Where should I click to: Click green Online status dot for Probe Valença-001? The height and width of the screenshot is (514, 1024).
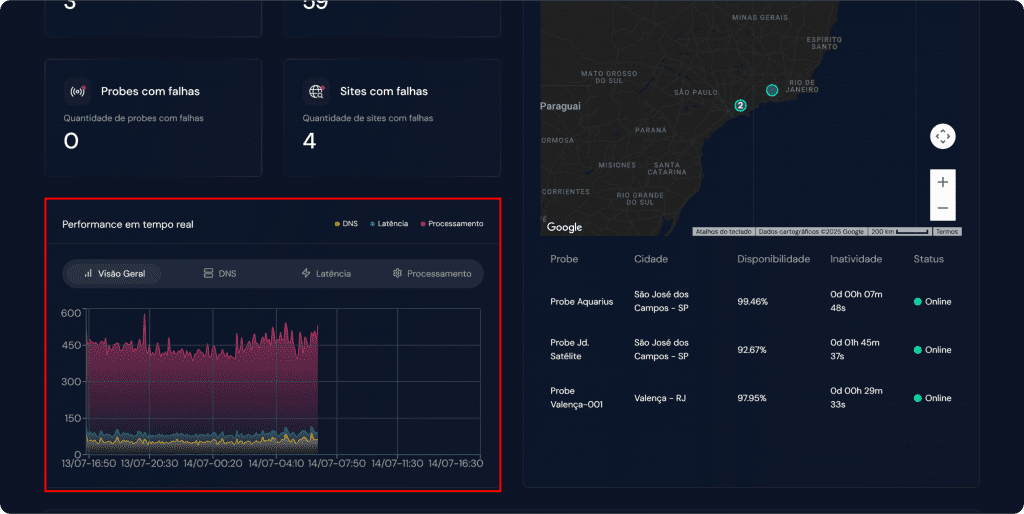918,398
